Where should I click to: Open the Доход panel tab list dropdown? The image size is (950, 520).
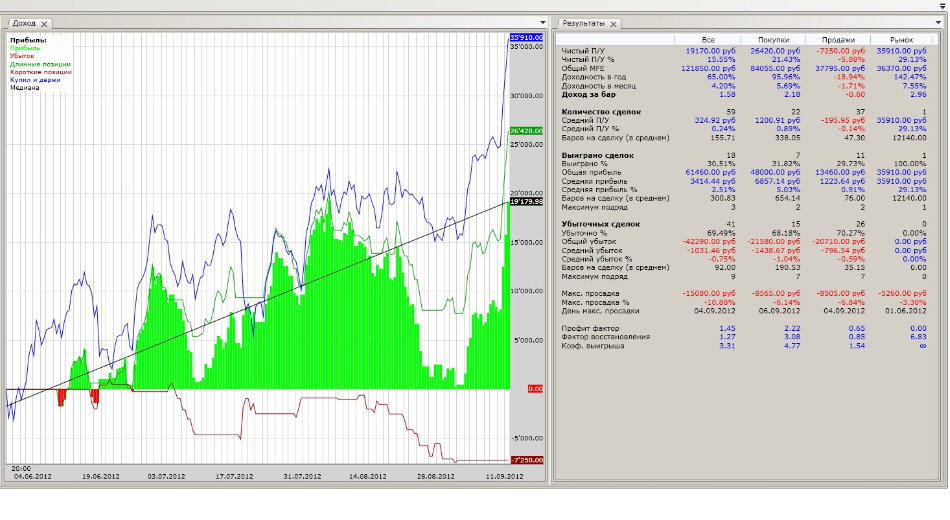point(541,22)
